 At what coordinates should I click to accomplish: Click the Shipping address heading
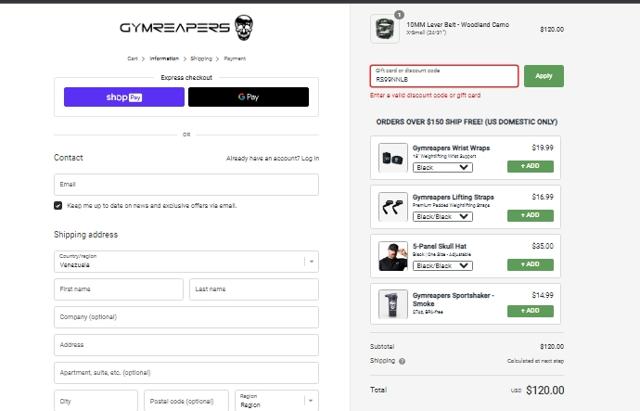tap(86, 235)
